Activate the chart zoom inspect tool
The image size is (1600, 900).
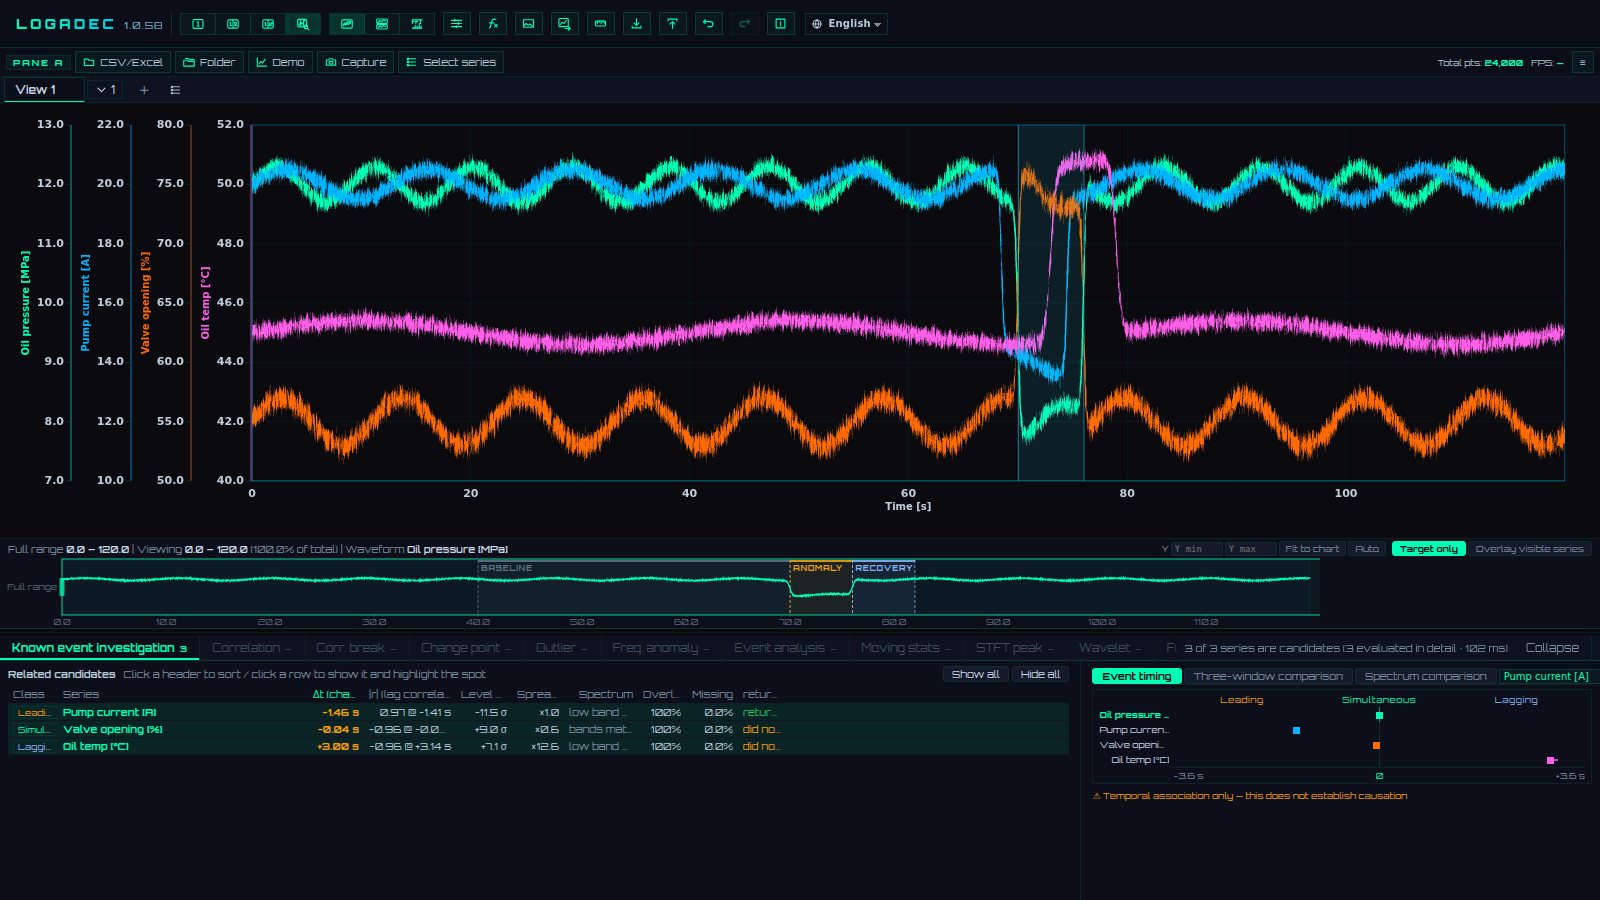(x=303, y=24)
